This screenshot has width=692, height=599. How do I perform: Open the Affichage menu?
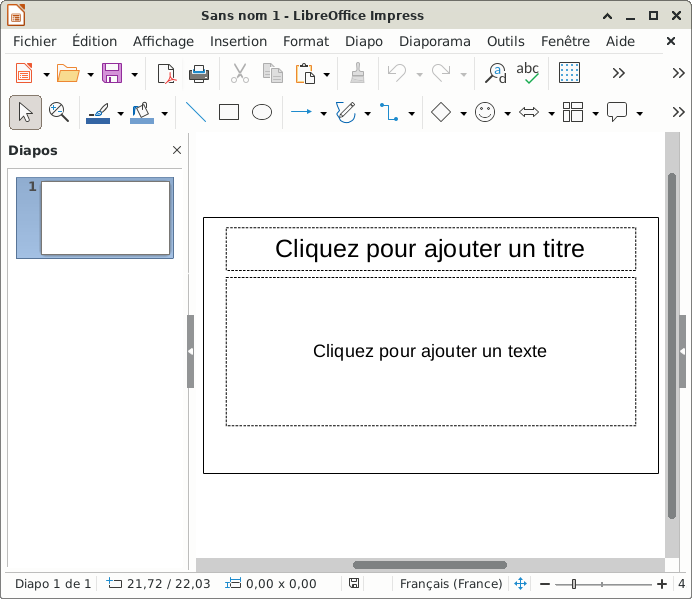(x=163, y=41)
